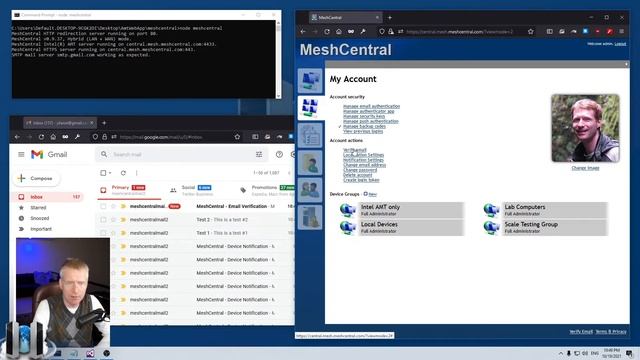Switch to Gmail Promotions tab
Screen dimensions: 640x360
[266, 190]
